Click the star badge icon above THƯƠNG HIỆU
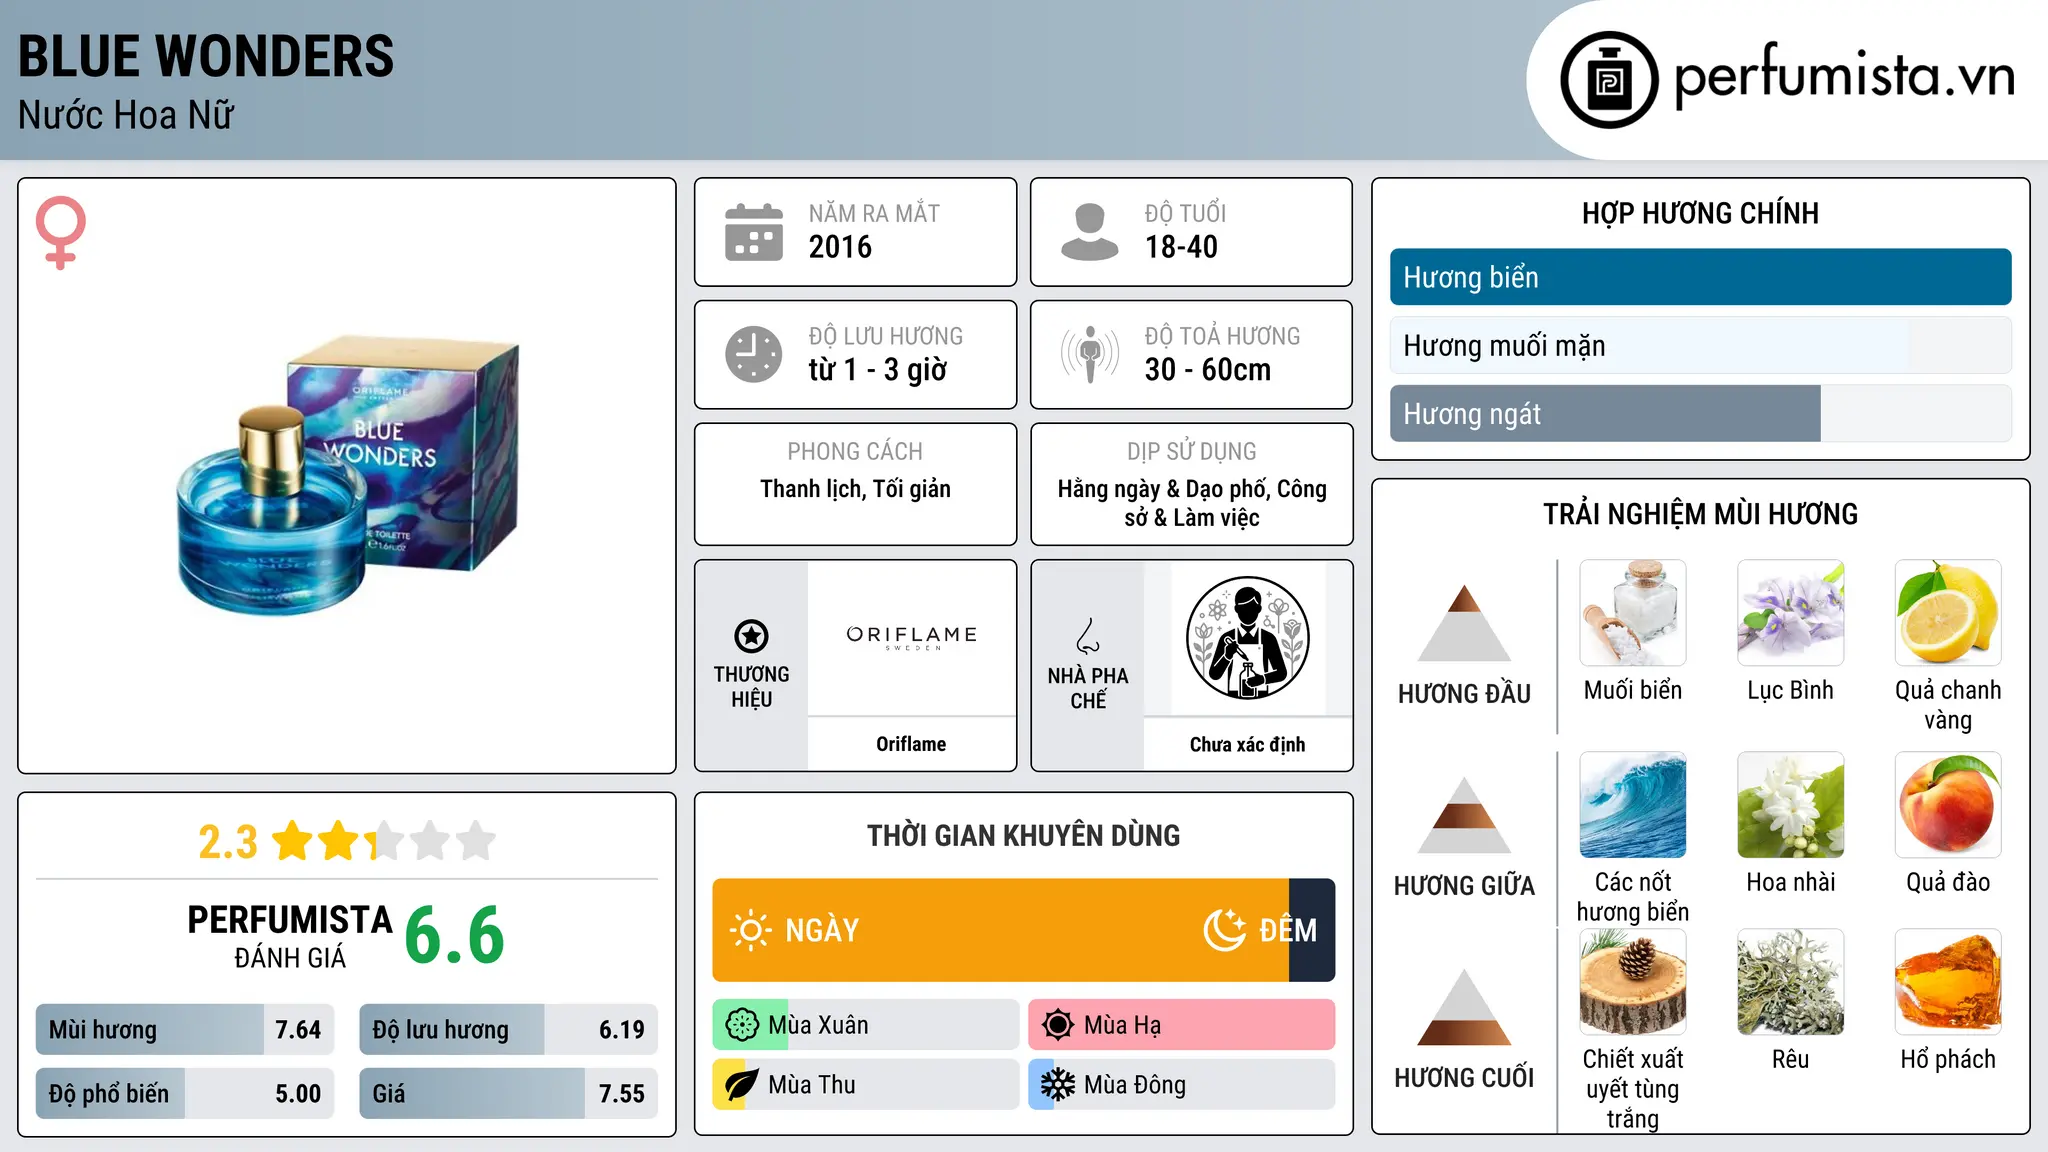This screenshot has width=2048, height=1152. [751, 635]
